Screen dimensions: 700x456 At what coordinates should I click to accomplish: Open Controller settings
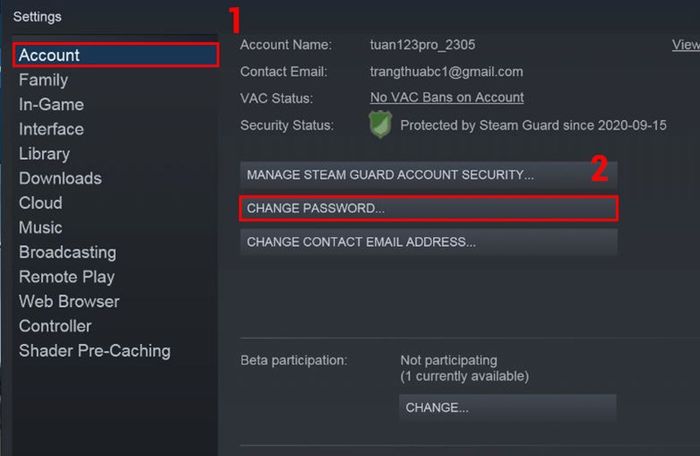pyautogui.click(x=55, y=326)
